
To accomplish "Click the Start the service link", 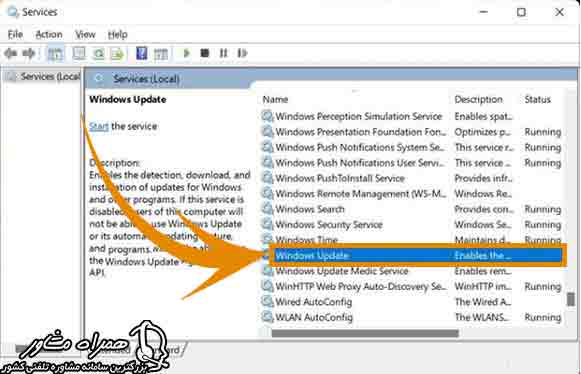I will tap(99, 126).
